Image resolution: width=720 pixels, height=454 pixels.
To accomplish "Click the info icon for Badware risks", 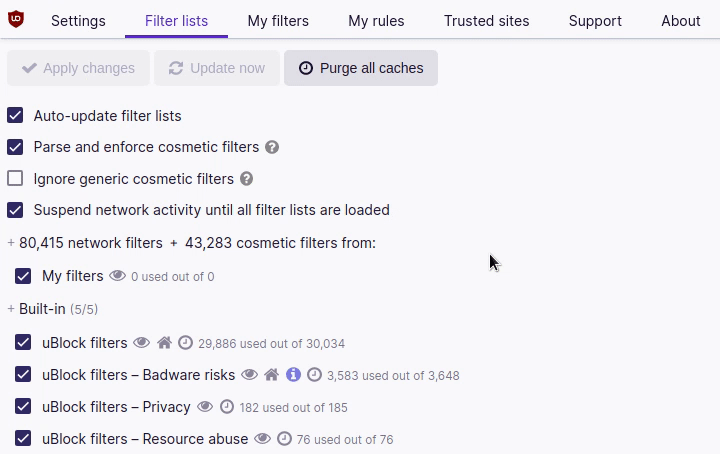I will click(293, 375).
